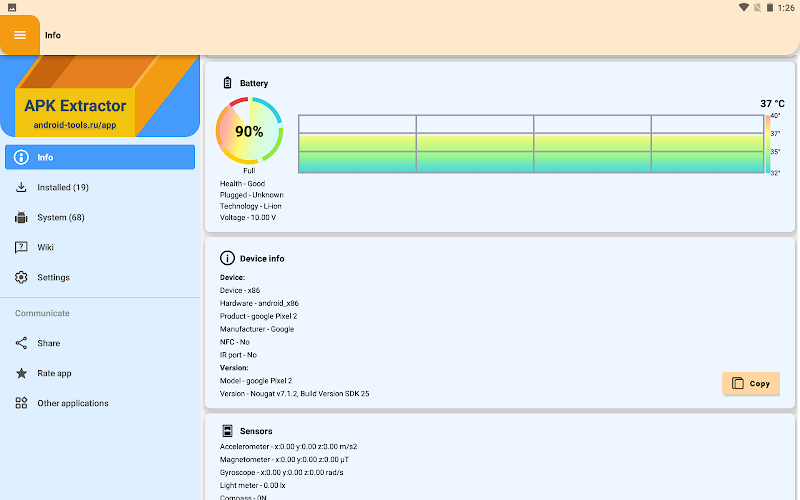The width and height of the screenshot is (800, 500).
Task: Select the Info item in the sidebar
Action: pyautogui.click(x=100, y=157)
